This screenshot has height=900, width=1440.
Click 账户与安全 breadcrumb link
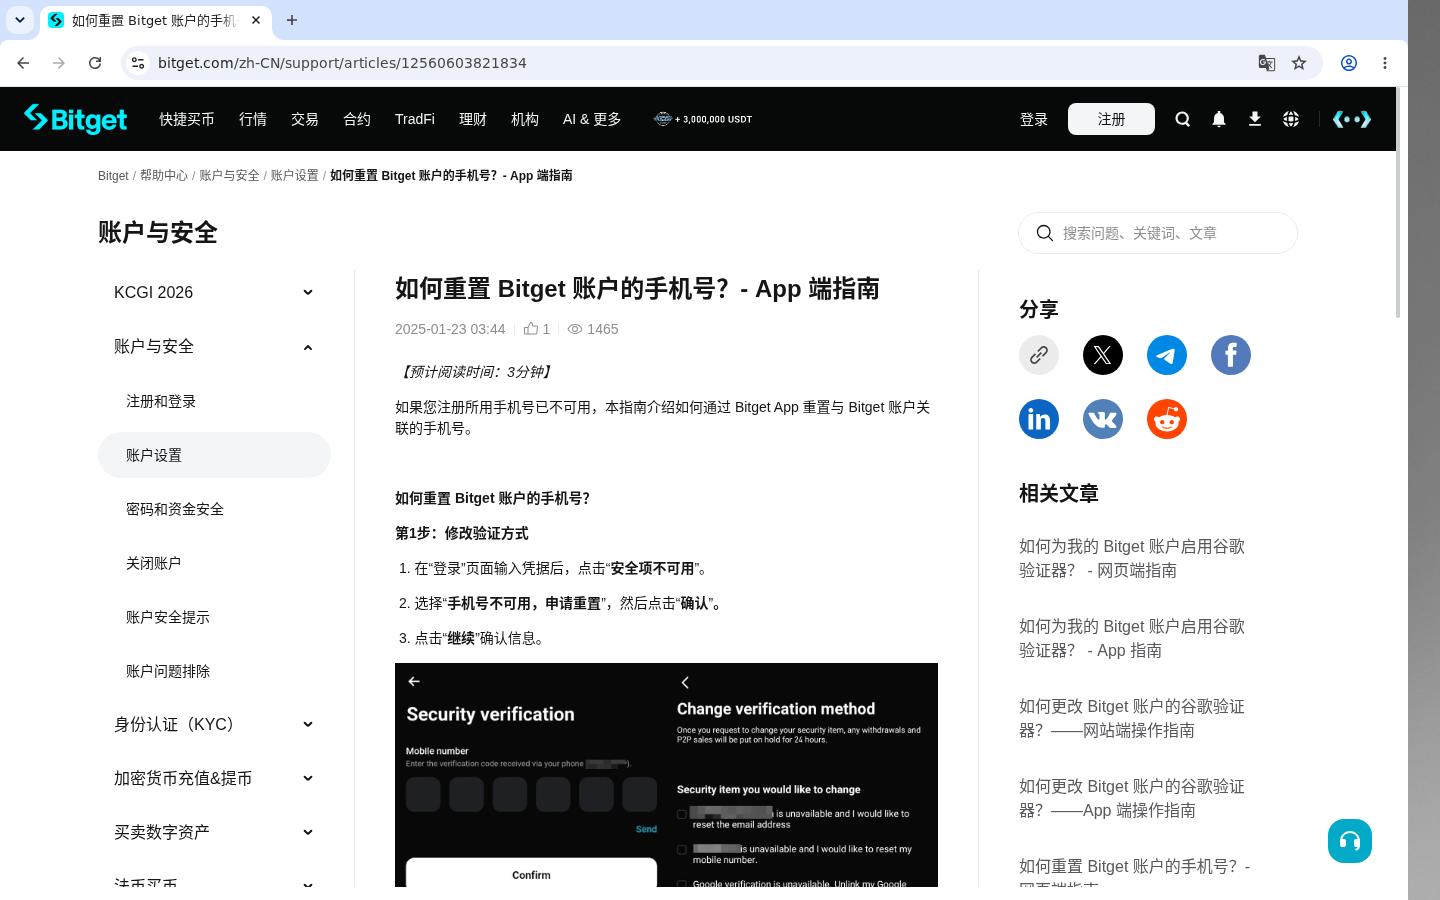click(x=229, y=175)
